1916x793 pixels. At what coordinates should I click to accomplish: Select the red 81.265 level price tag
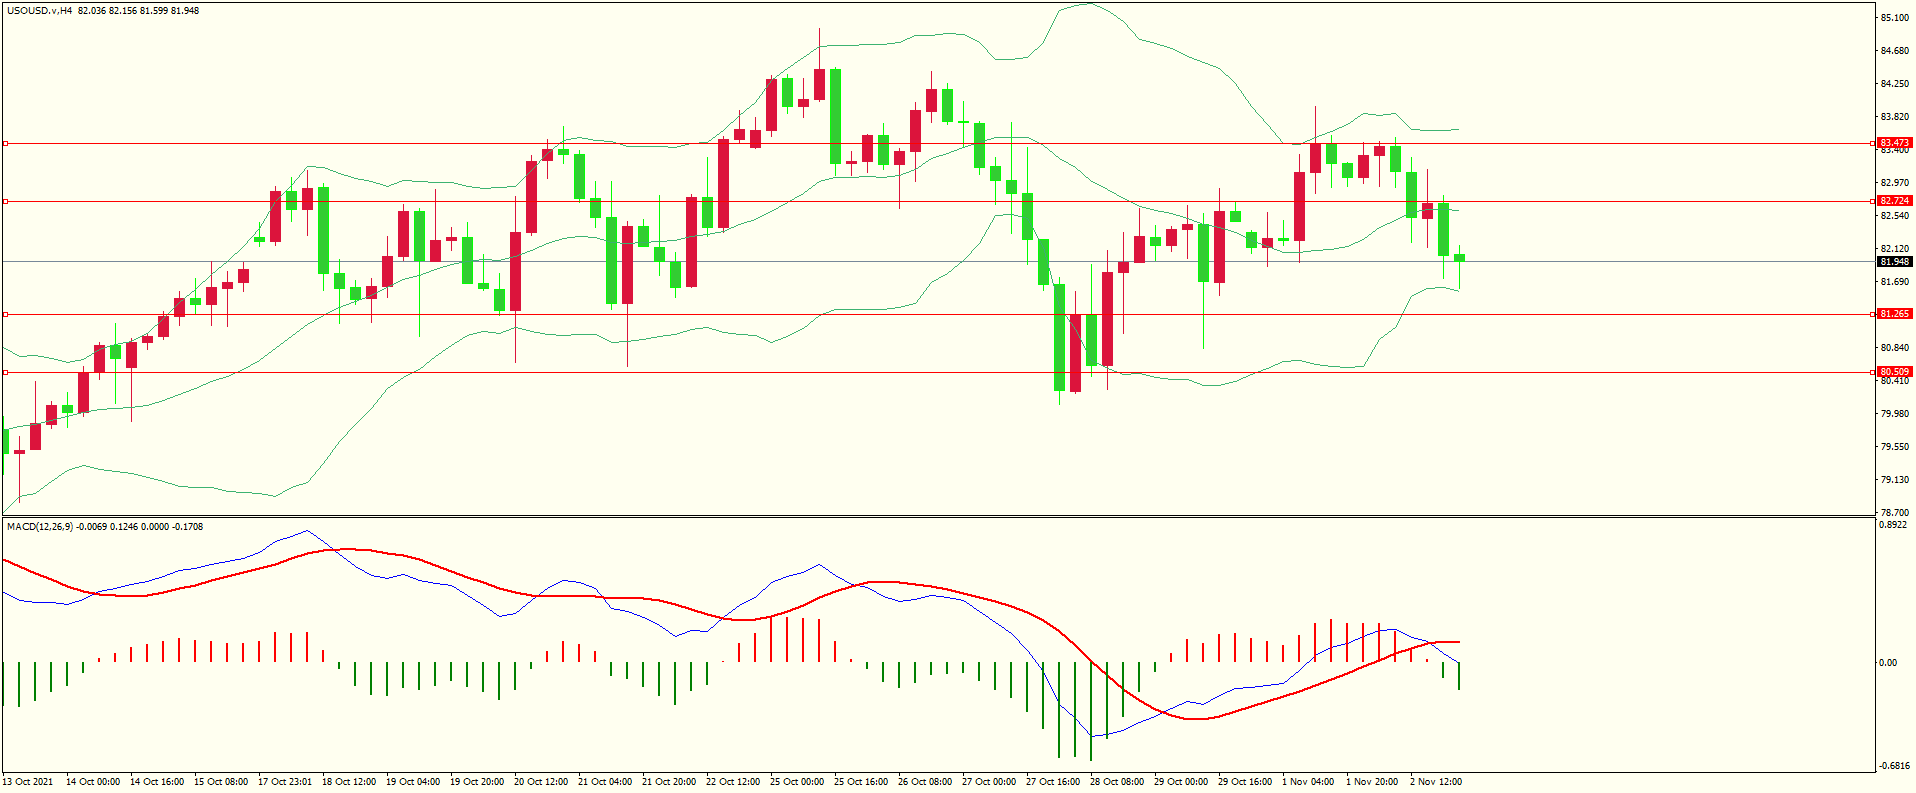[x=1895, y=314]
